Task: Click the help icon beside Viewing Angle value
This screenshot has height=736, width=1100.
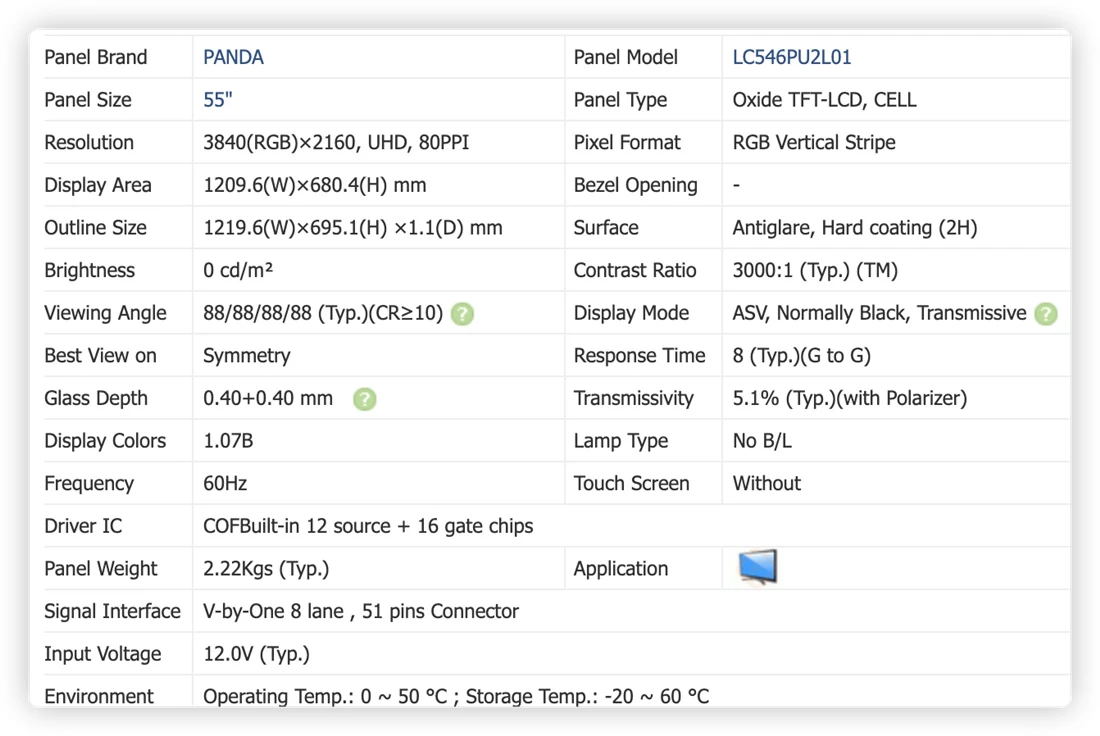Action: pos(462,314)
